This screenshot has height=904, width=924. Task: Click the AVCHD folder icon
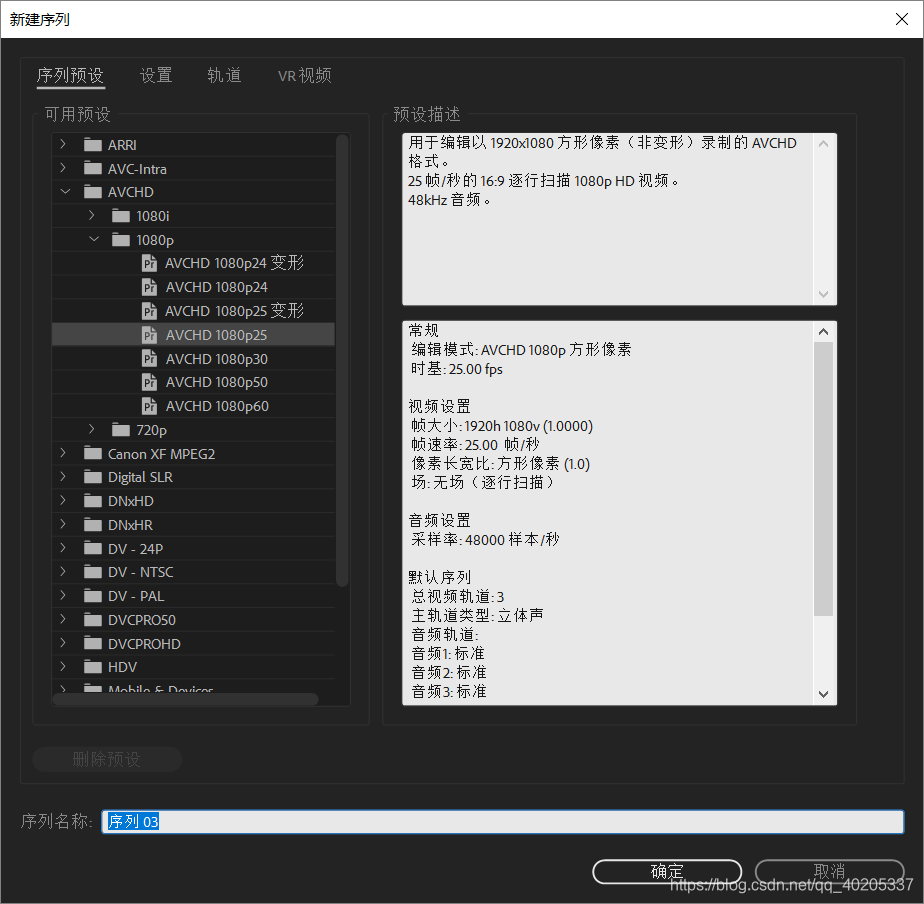(x=93, y=192)
